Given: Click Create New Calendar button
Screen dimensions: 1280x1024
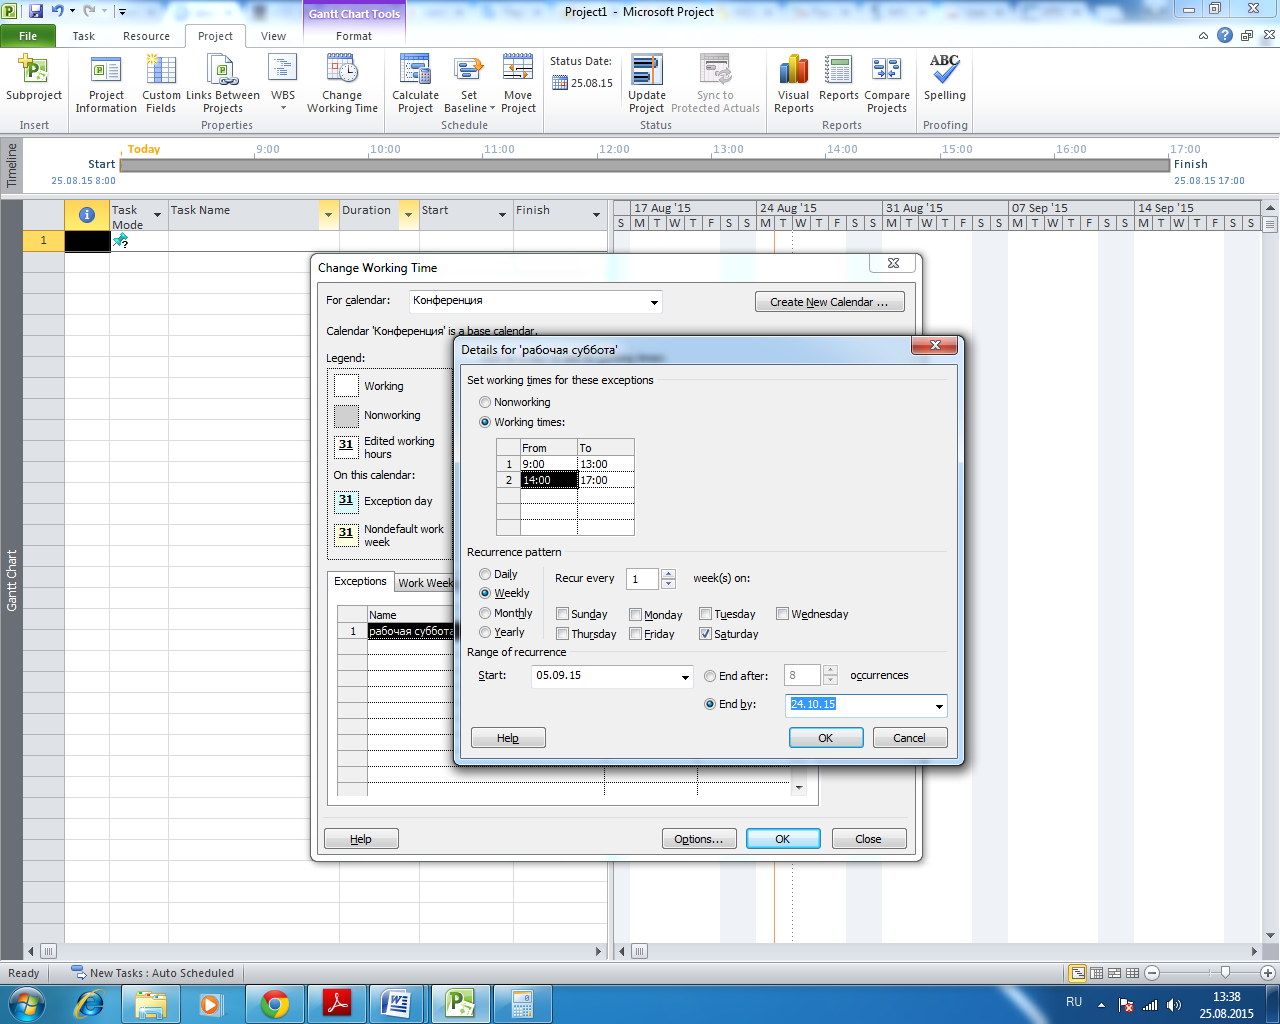Looking at the screenshot, I should point(829,302).
